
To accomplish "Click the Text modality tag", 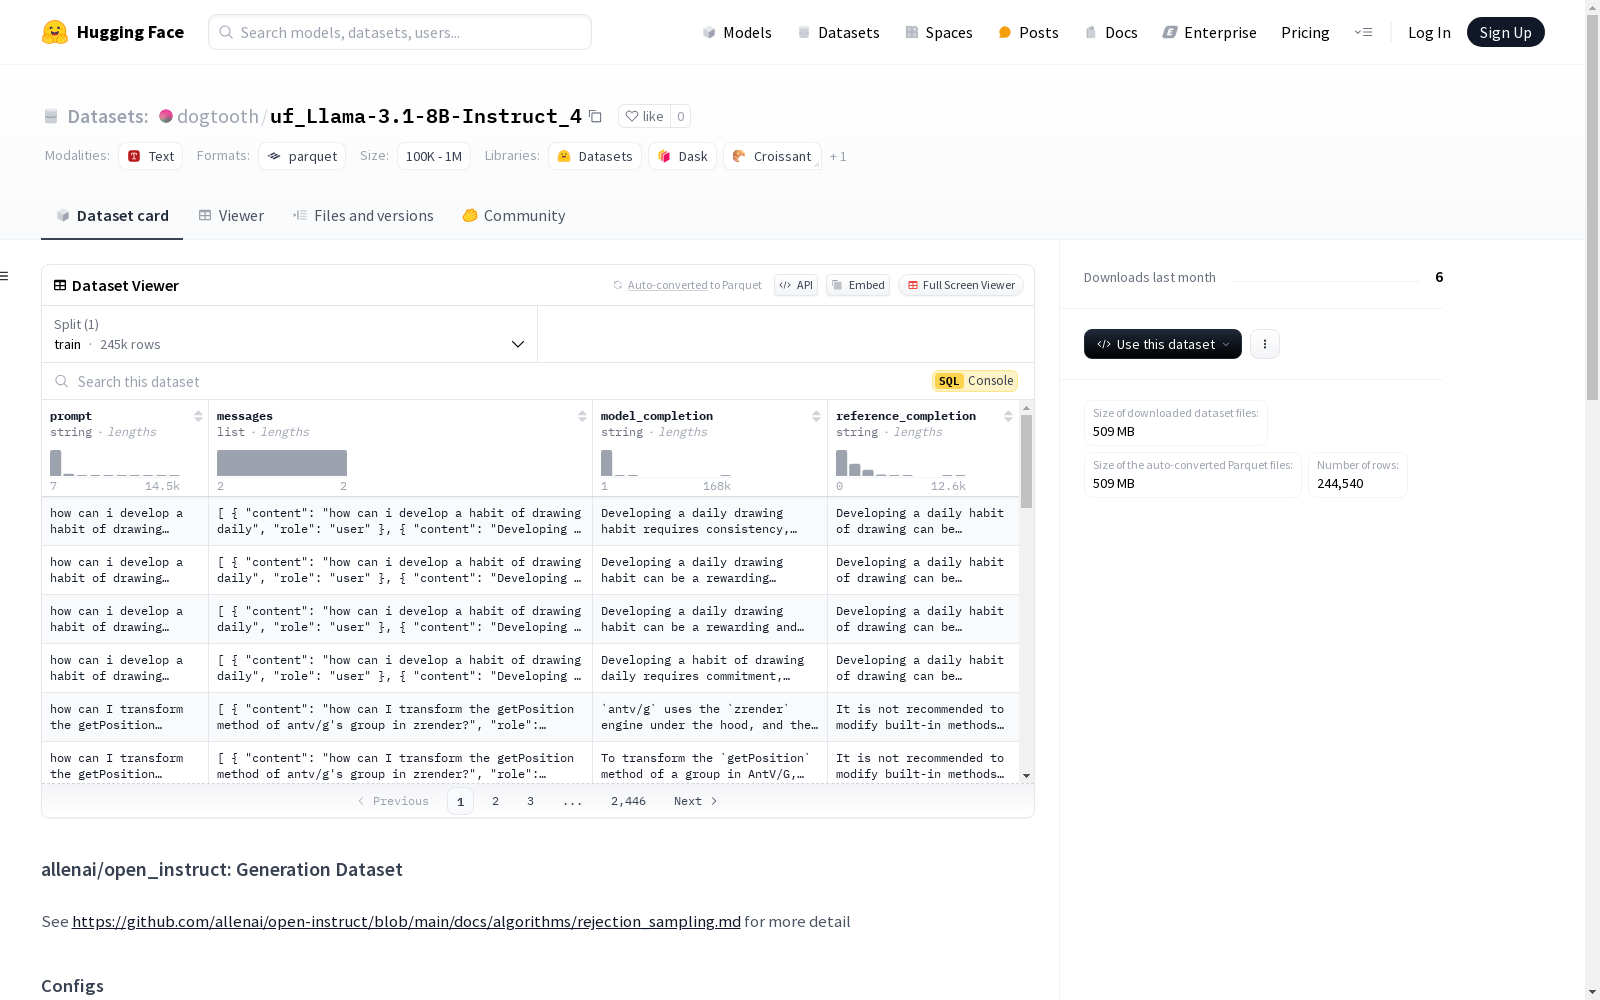I will [151, 156].
